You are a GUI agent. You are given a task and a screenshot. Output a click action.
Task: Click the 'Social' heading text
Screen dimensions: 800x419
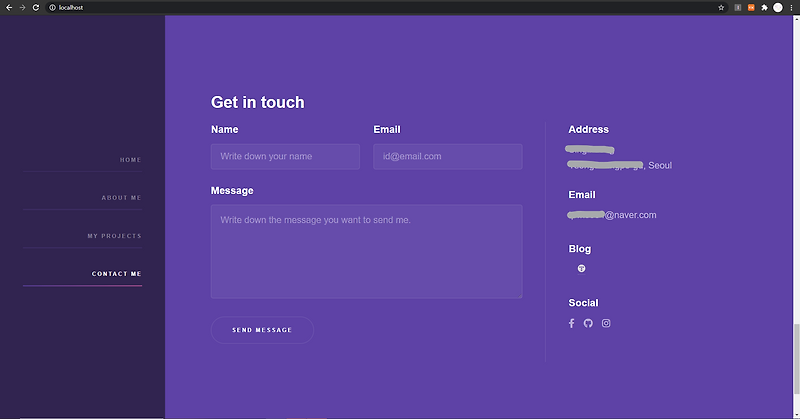(583, 303)
